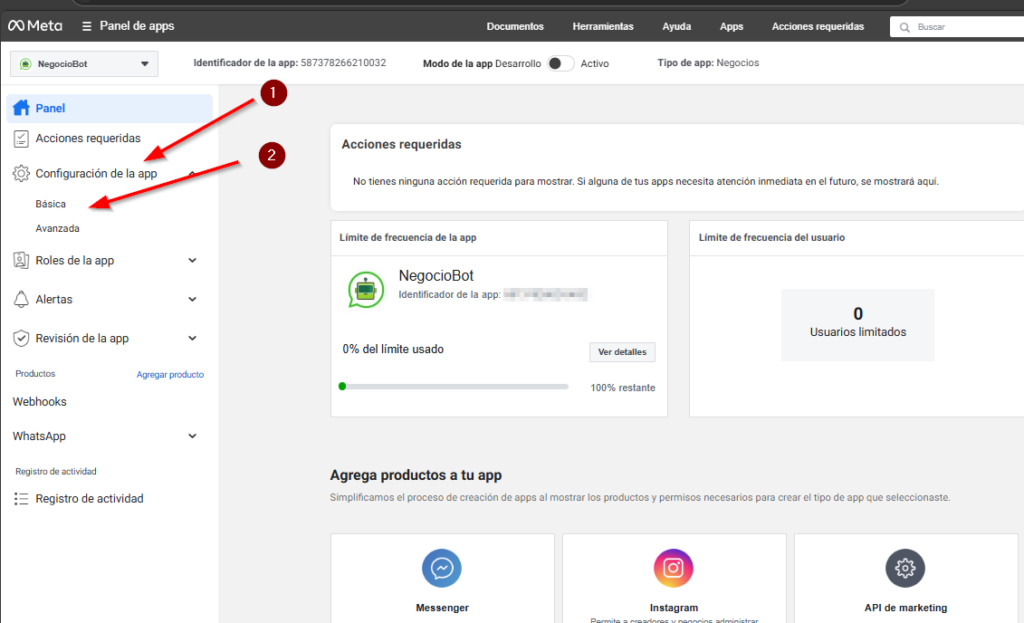Click the Messenger product title
This screenshot has height=623, width=1024.
[442, 608]
